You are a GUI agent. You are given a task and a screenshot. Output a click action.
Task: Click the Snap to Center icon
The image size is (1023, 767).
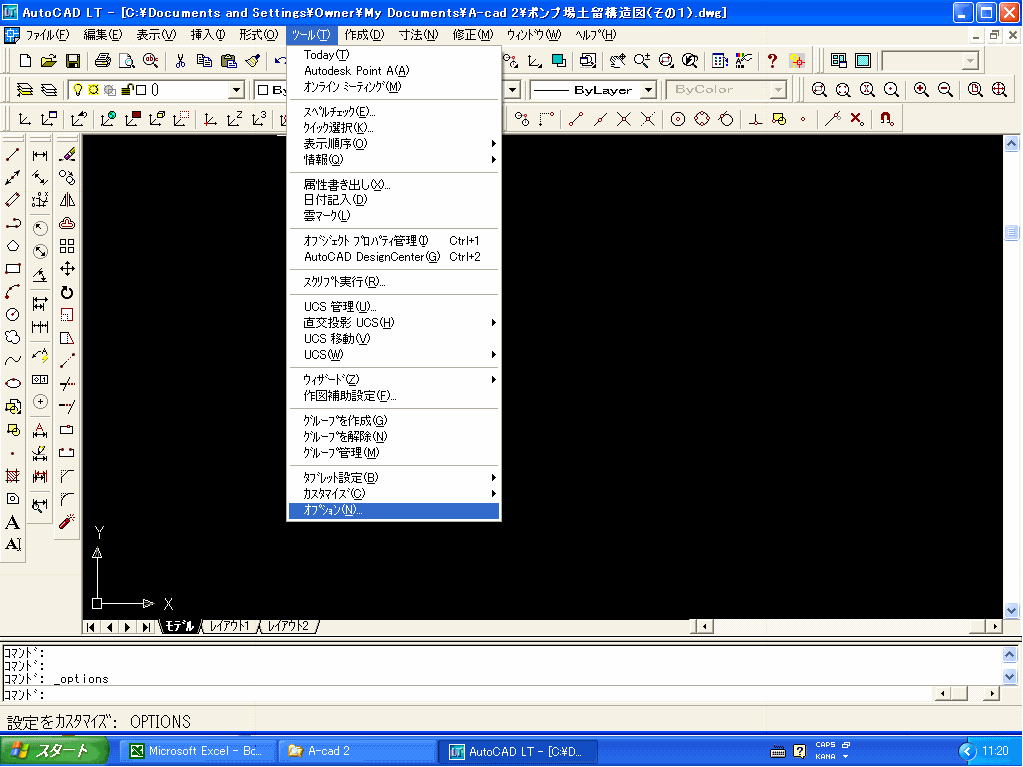678,119
